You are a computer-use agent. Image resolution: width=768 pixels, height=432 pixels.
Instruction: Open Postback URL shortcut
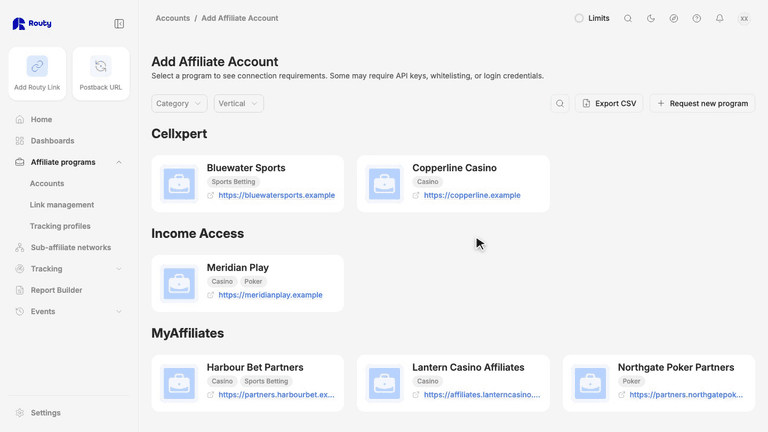(101, 74)
